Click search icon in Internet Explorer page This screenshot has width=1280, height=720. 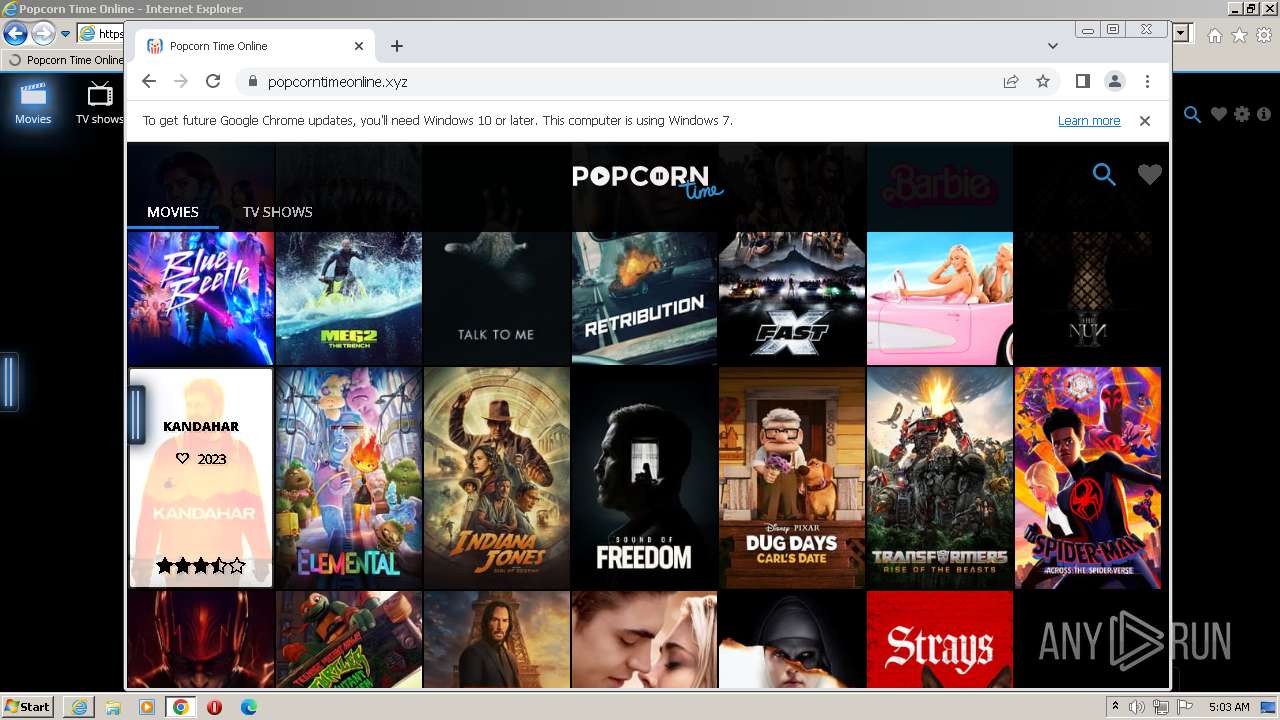pos(1192,115)
